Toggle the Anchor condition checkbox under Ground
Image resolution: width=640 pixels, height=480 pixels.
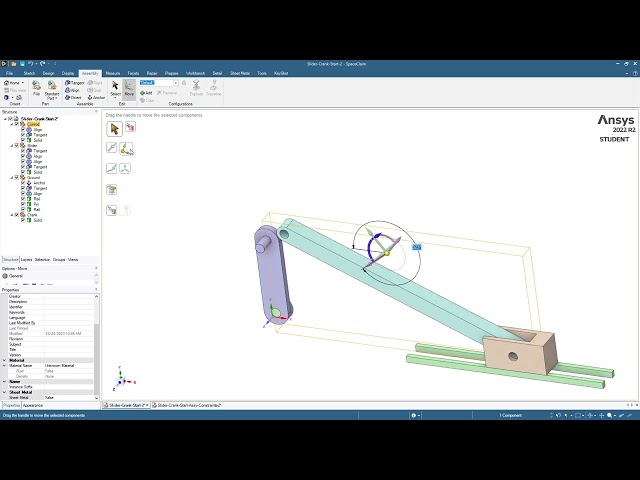pyautogui.click(x=23, y=183)
